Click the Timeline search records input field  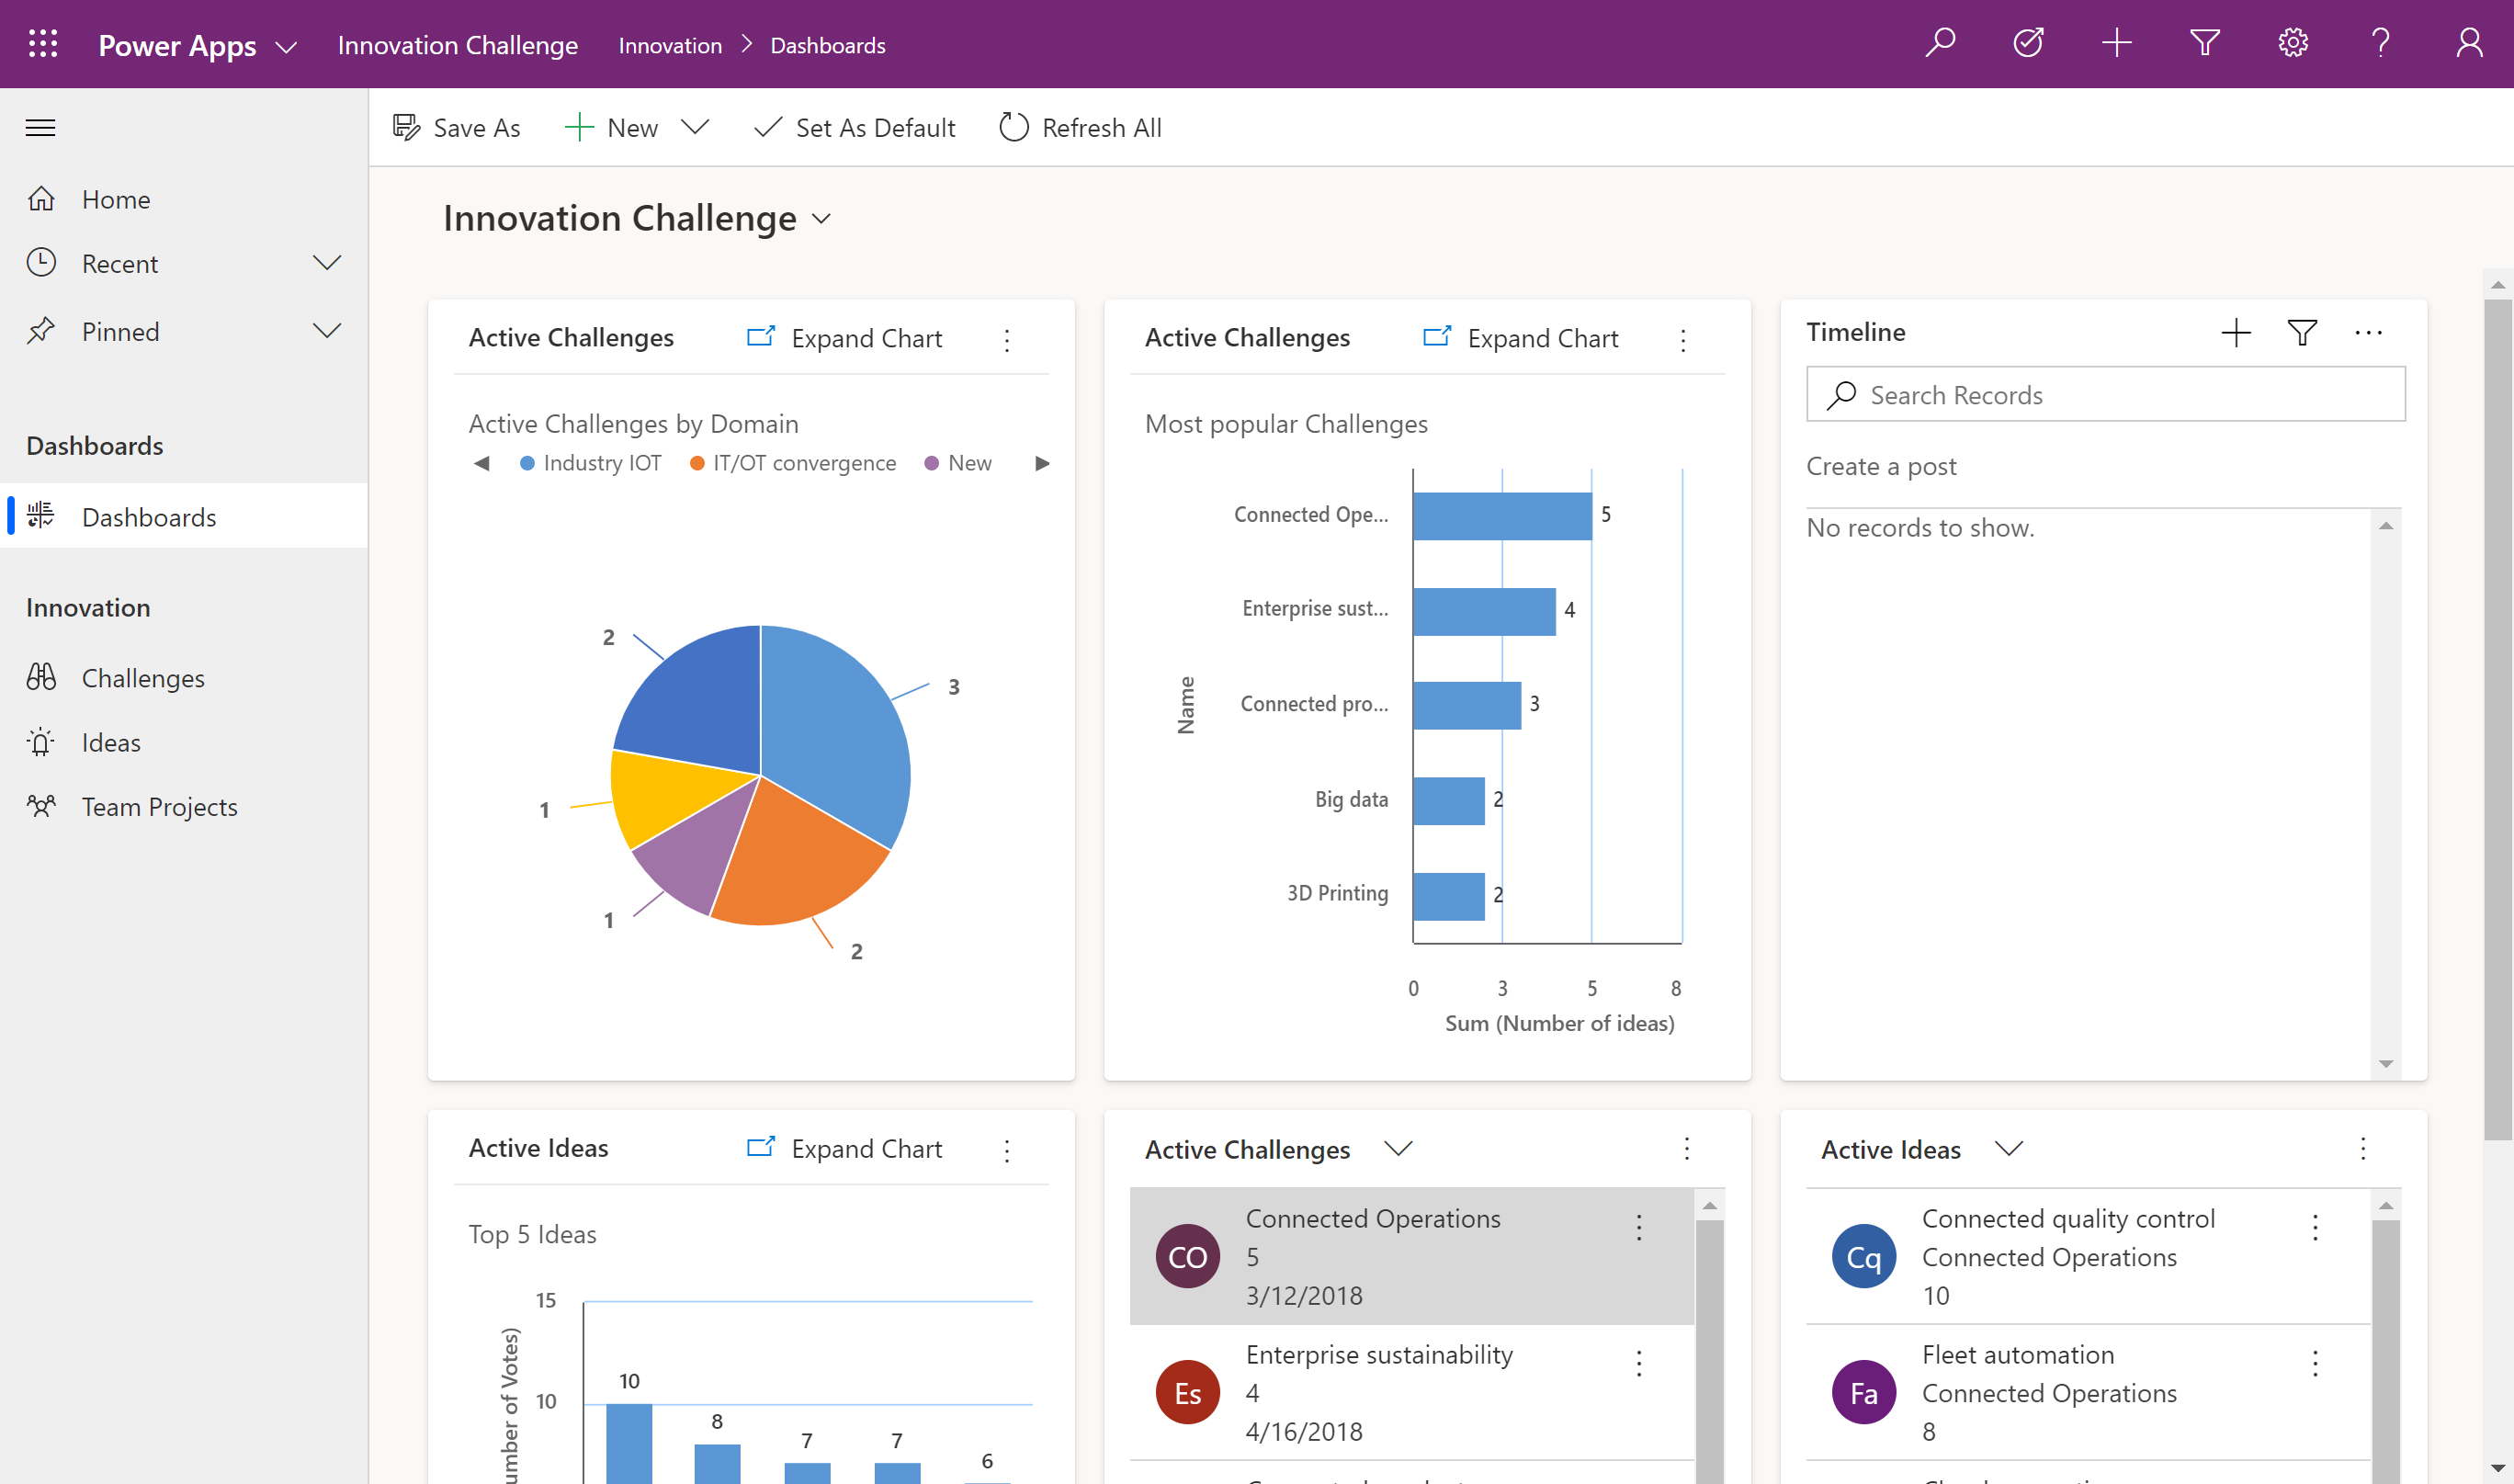point(2106,392)
